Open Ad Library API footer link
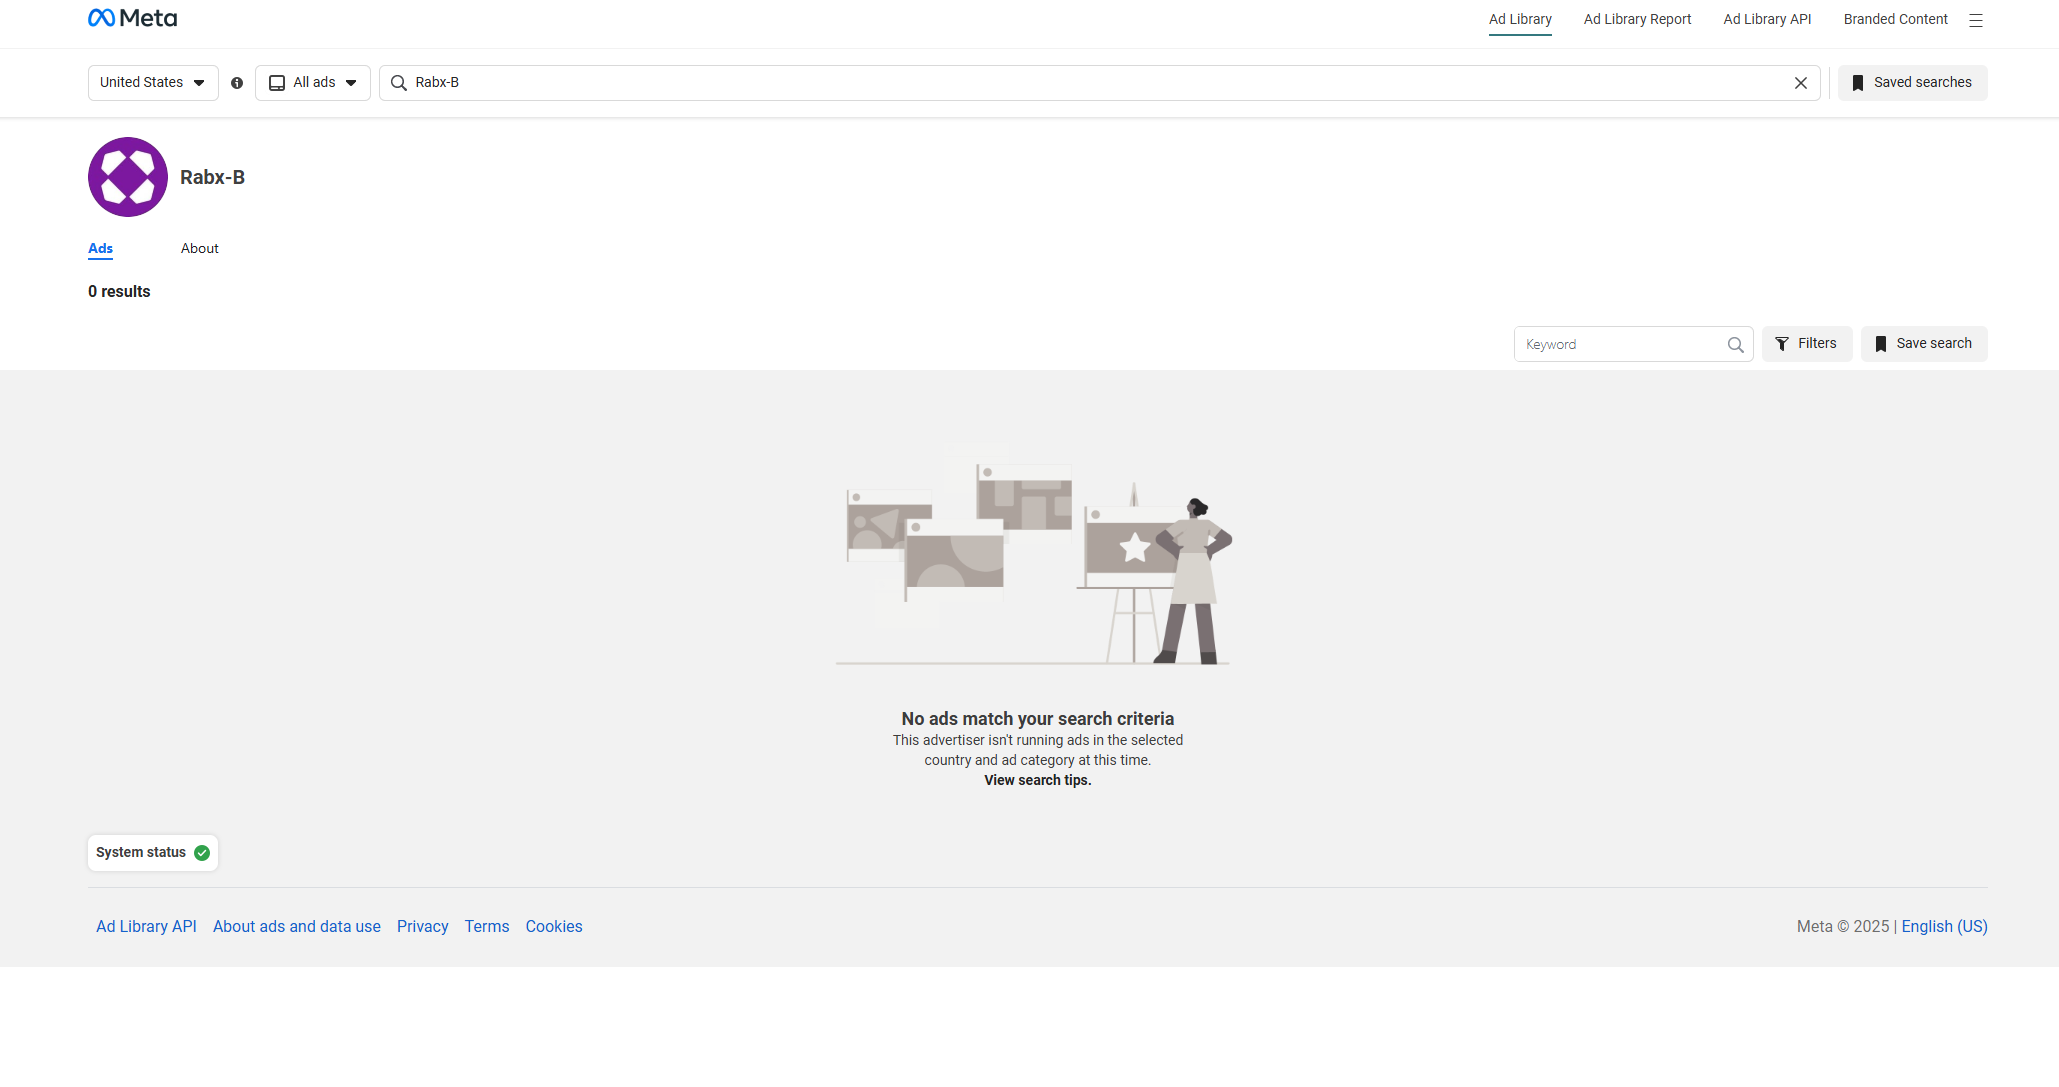 (x=146, y=926)
